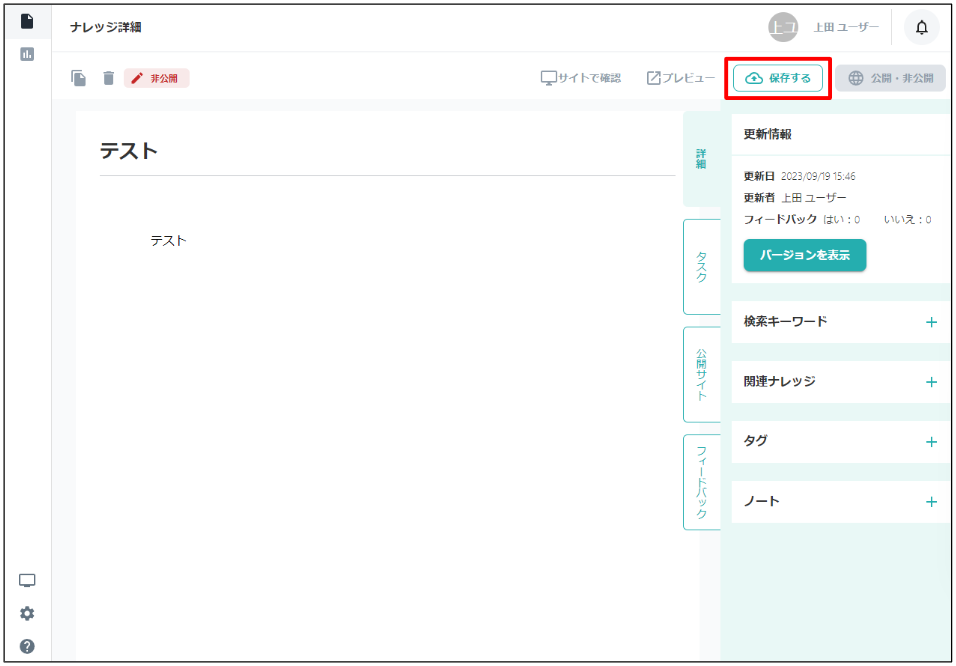
Task: Click the monitor icon in bottom sidebar
Action: [27, 581]
